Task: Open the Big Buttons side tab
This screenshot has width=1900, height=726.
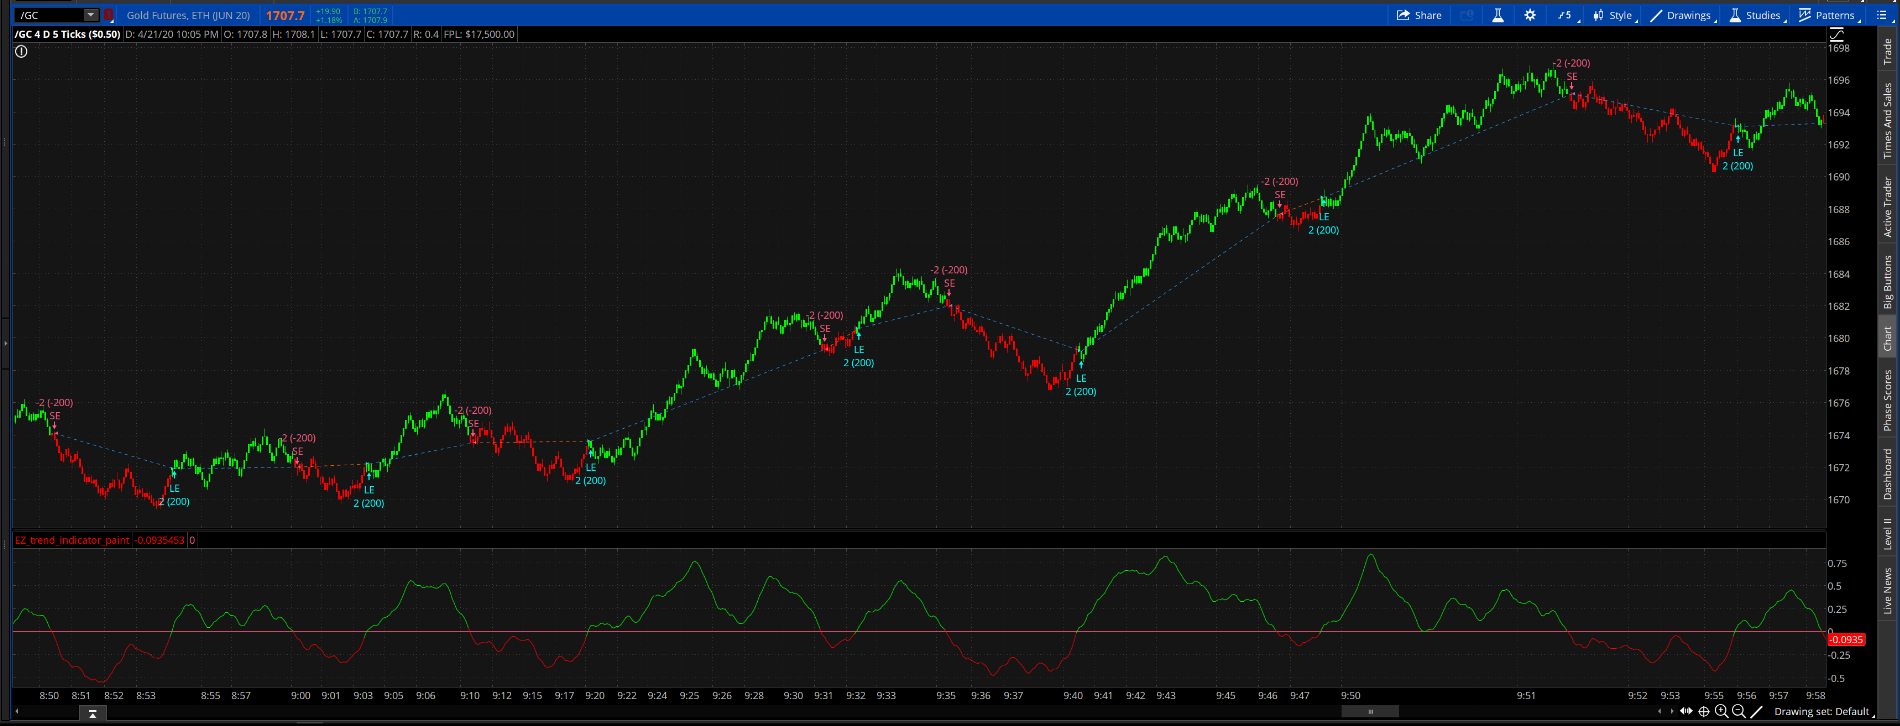Action: 1888,281
